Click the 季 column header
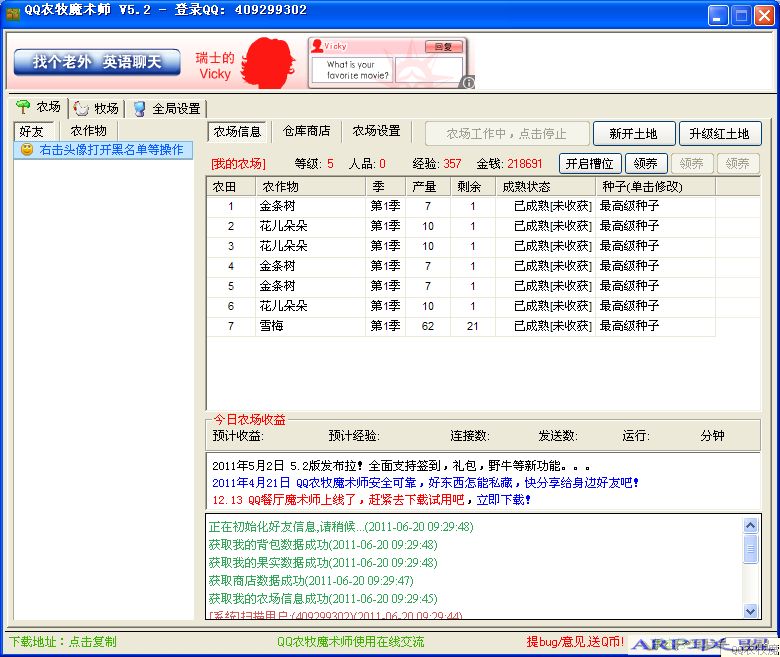The height and width of the screenshot is (657, 780). pos(386,187)
